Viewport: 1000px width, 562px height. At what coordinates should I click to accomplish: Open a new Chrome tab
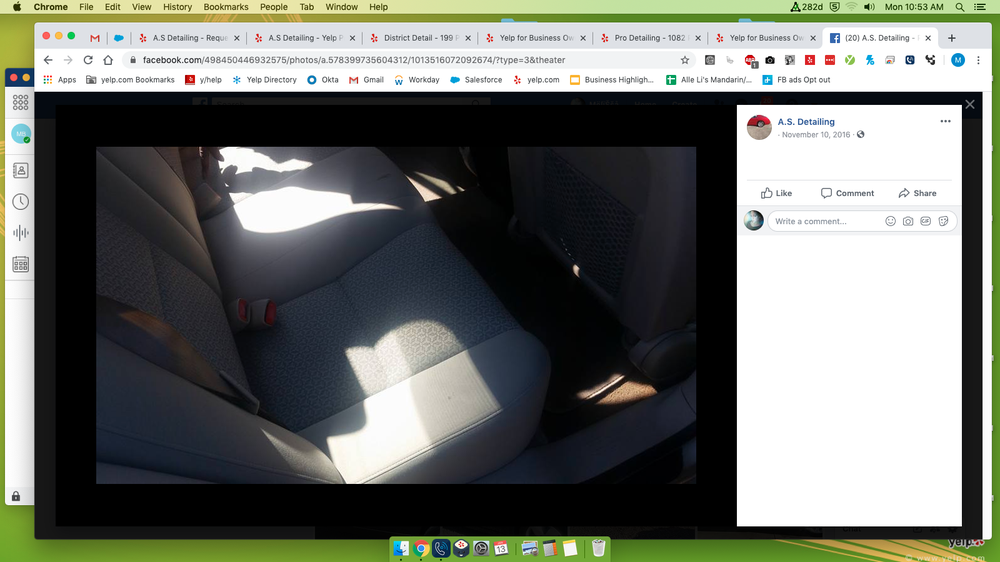[951, 38]
